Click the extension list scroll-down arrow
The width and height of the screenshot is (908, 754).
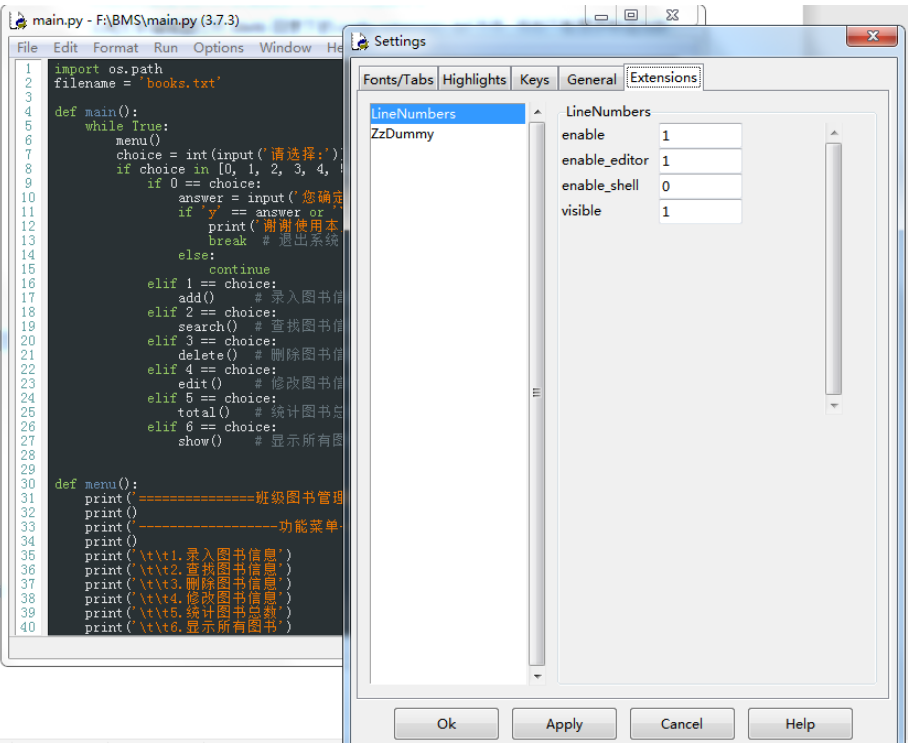[537, 676]
